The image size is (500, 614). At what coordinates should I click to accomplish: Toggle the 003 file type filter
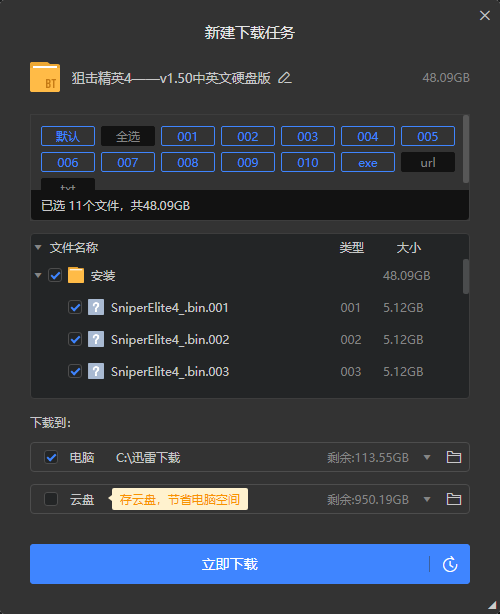(308, 136)
